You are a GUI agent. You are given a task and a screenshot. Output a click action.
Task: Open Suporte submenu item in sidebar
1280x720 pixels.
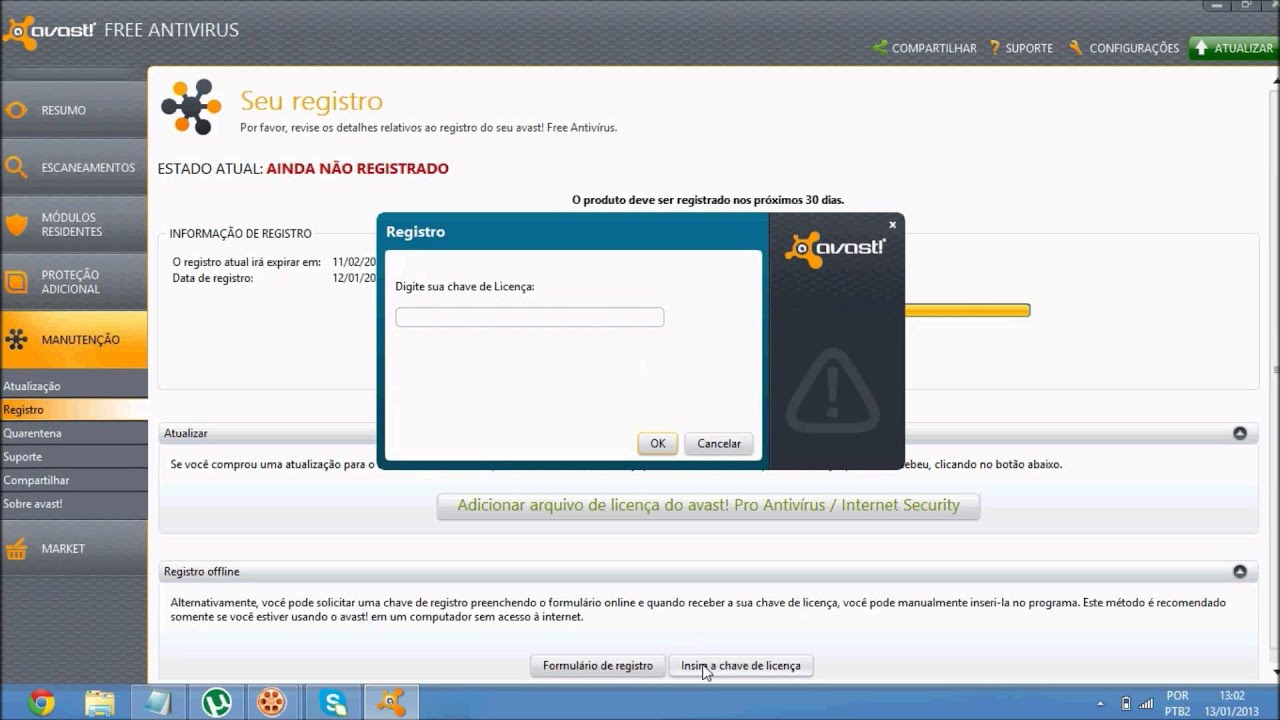coord(74,457)
